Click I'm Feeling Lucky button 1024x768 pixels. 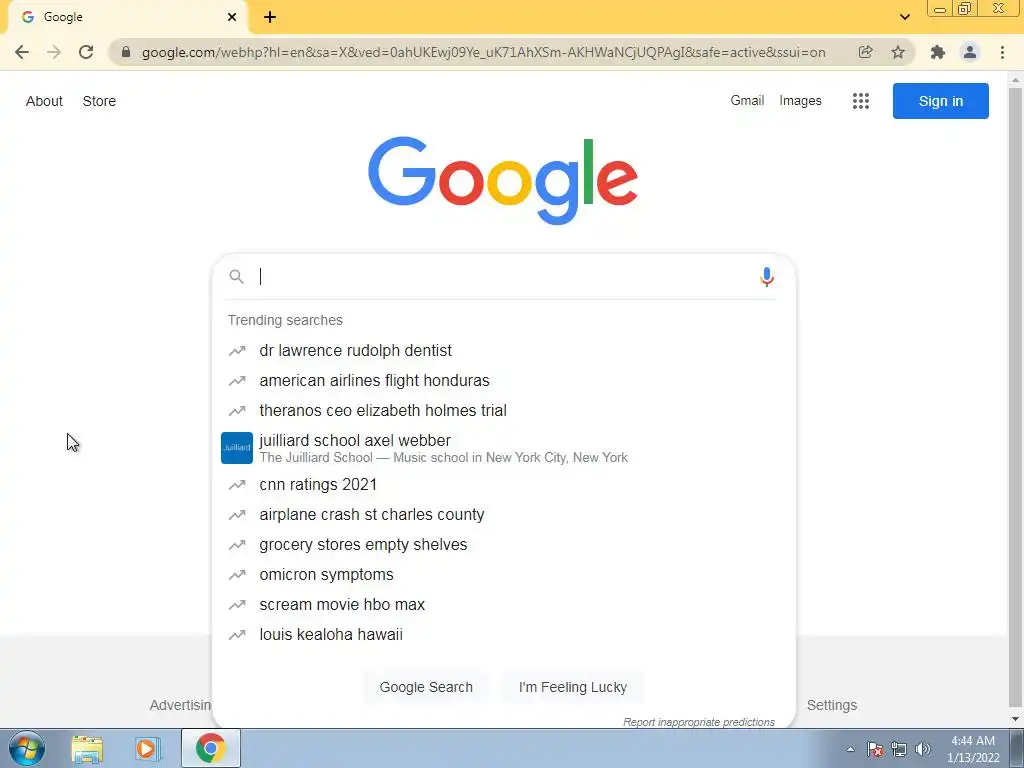[x=573, y=687]
